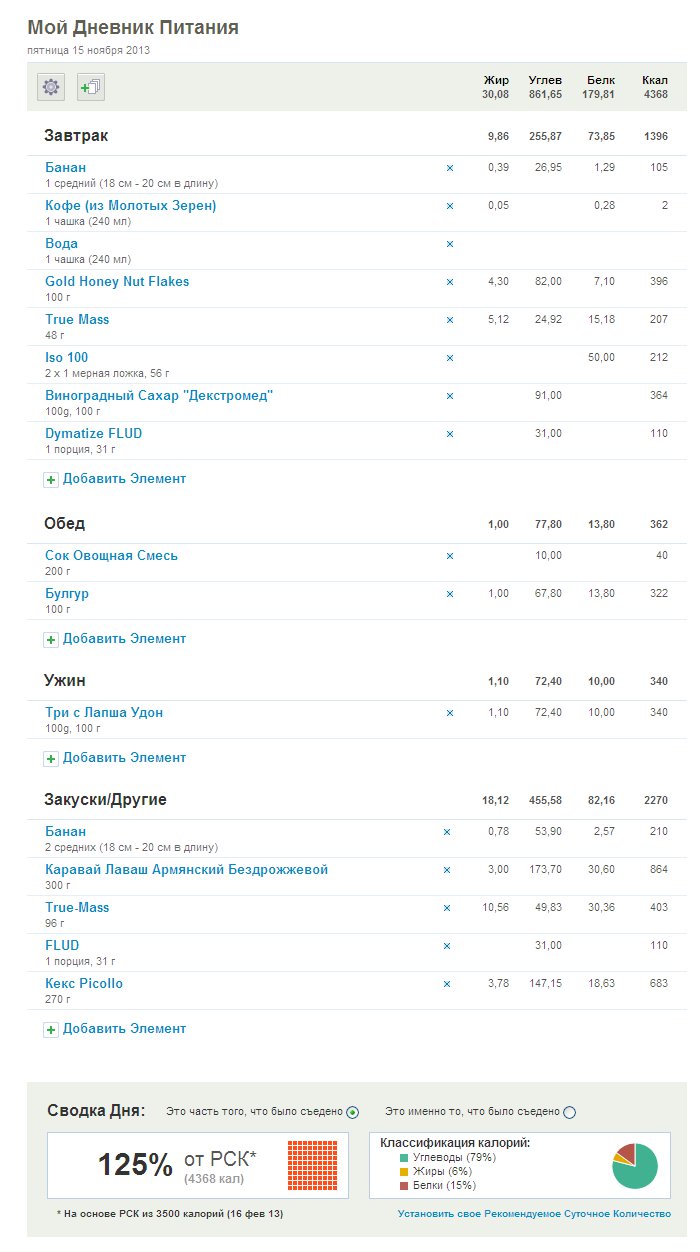Image resolution: width=700 pixels, height=1252 pixels.
Task: Click the copy meals icon beside gear
Action: [x=91, y=87]
